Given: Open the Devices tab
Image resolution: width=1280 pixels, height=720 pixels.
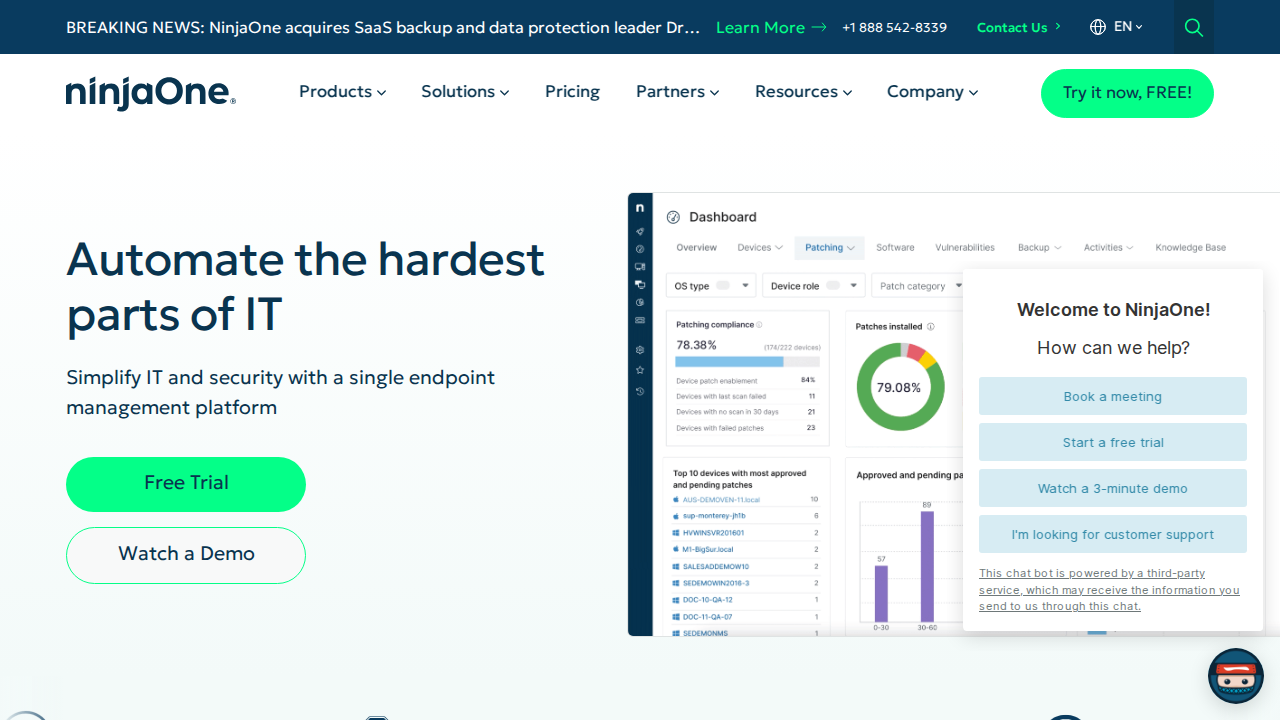Looking at the screenshot, I should (x=760, y=248).
